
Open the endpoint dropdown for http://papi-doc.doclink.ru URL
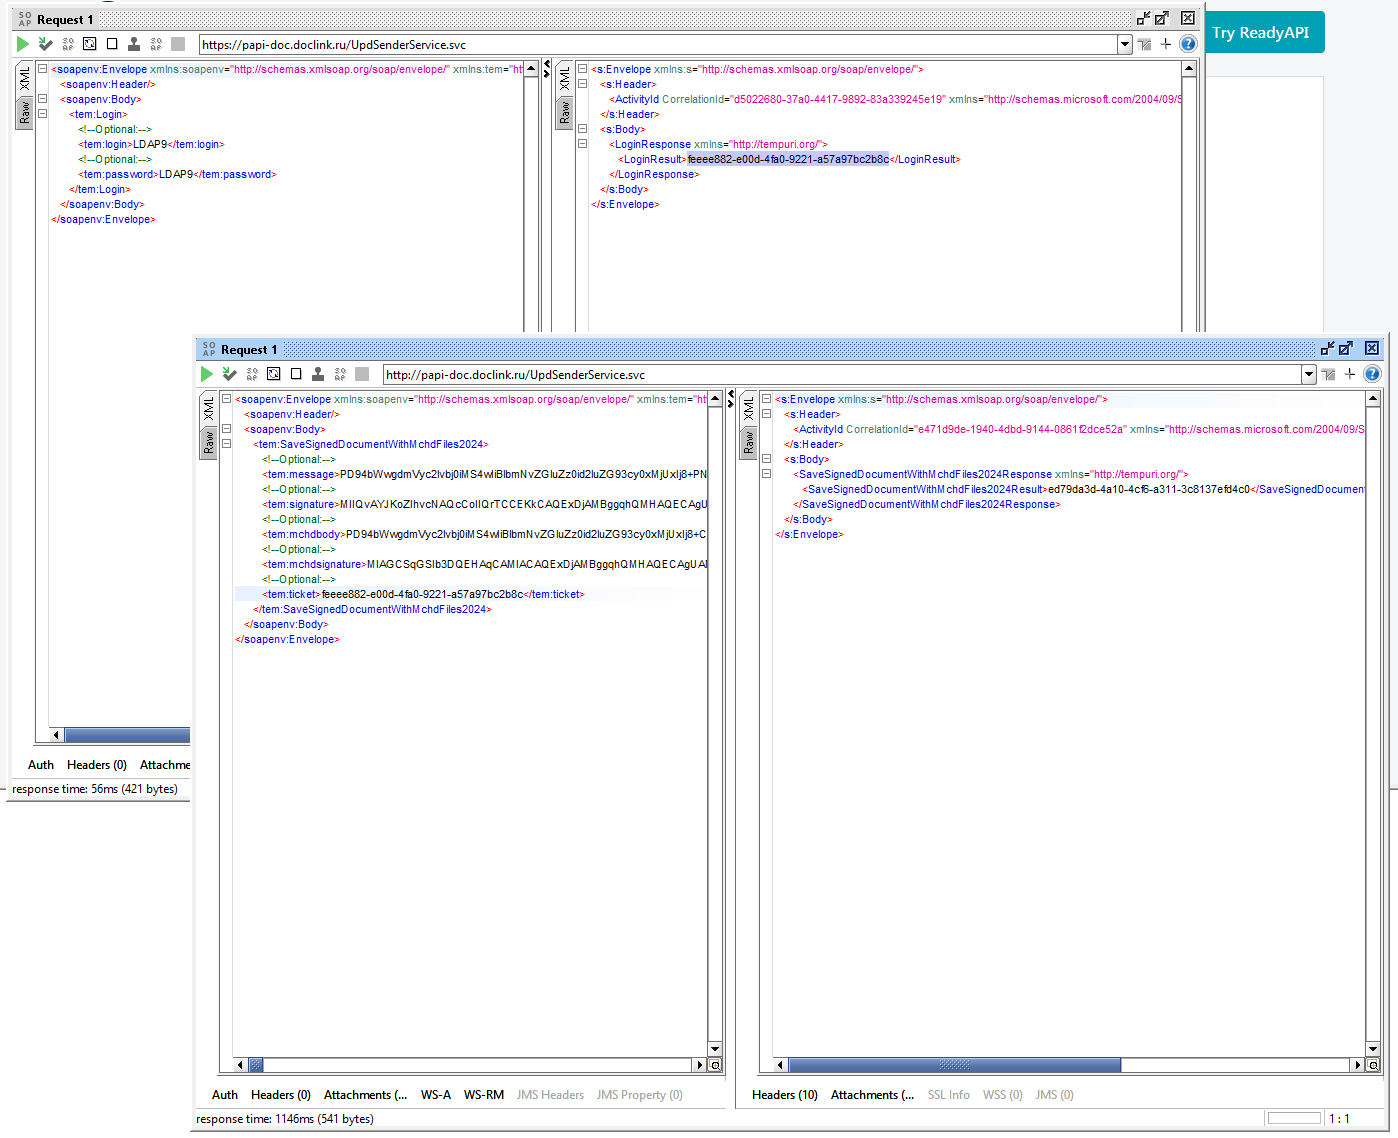1308,374
